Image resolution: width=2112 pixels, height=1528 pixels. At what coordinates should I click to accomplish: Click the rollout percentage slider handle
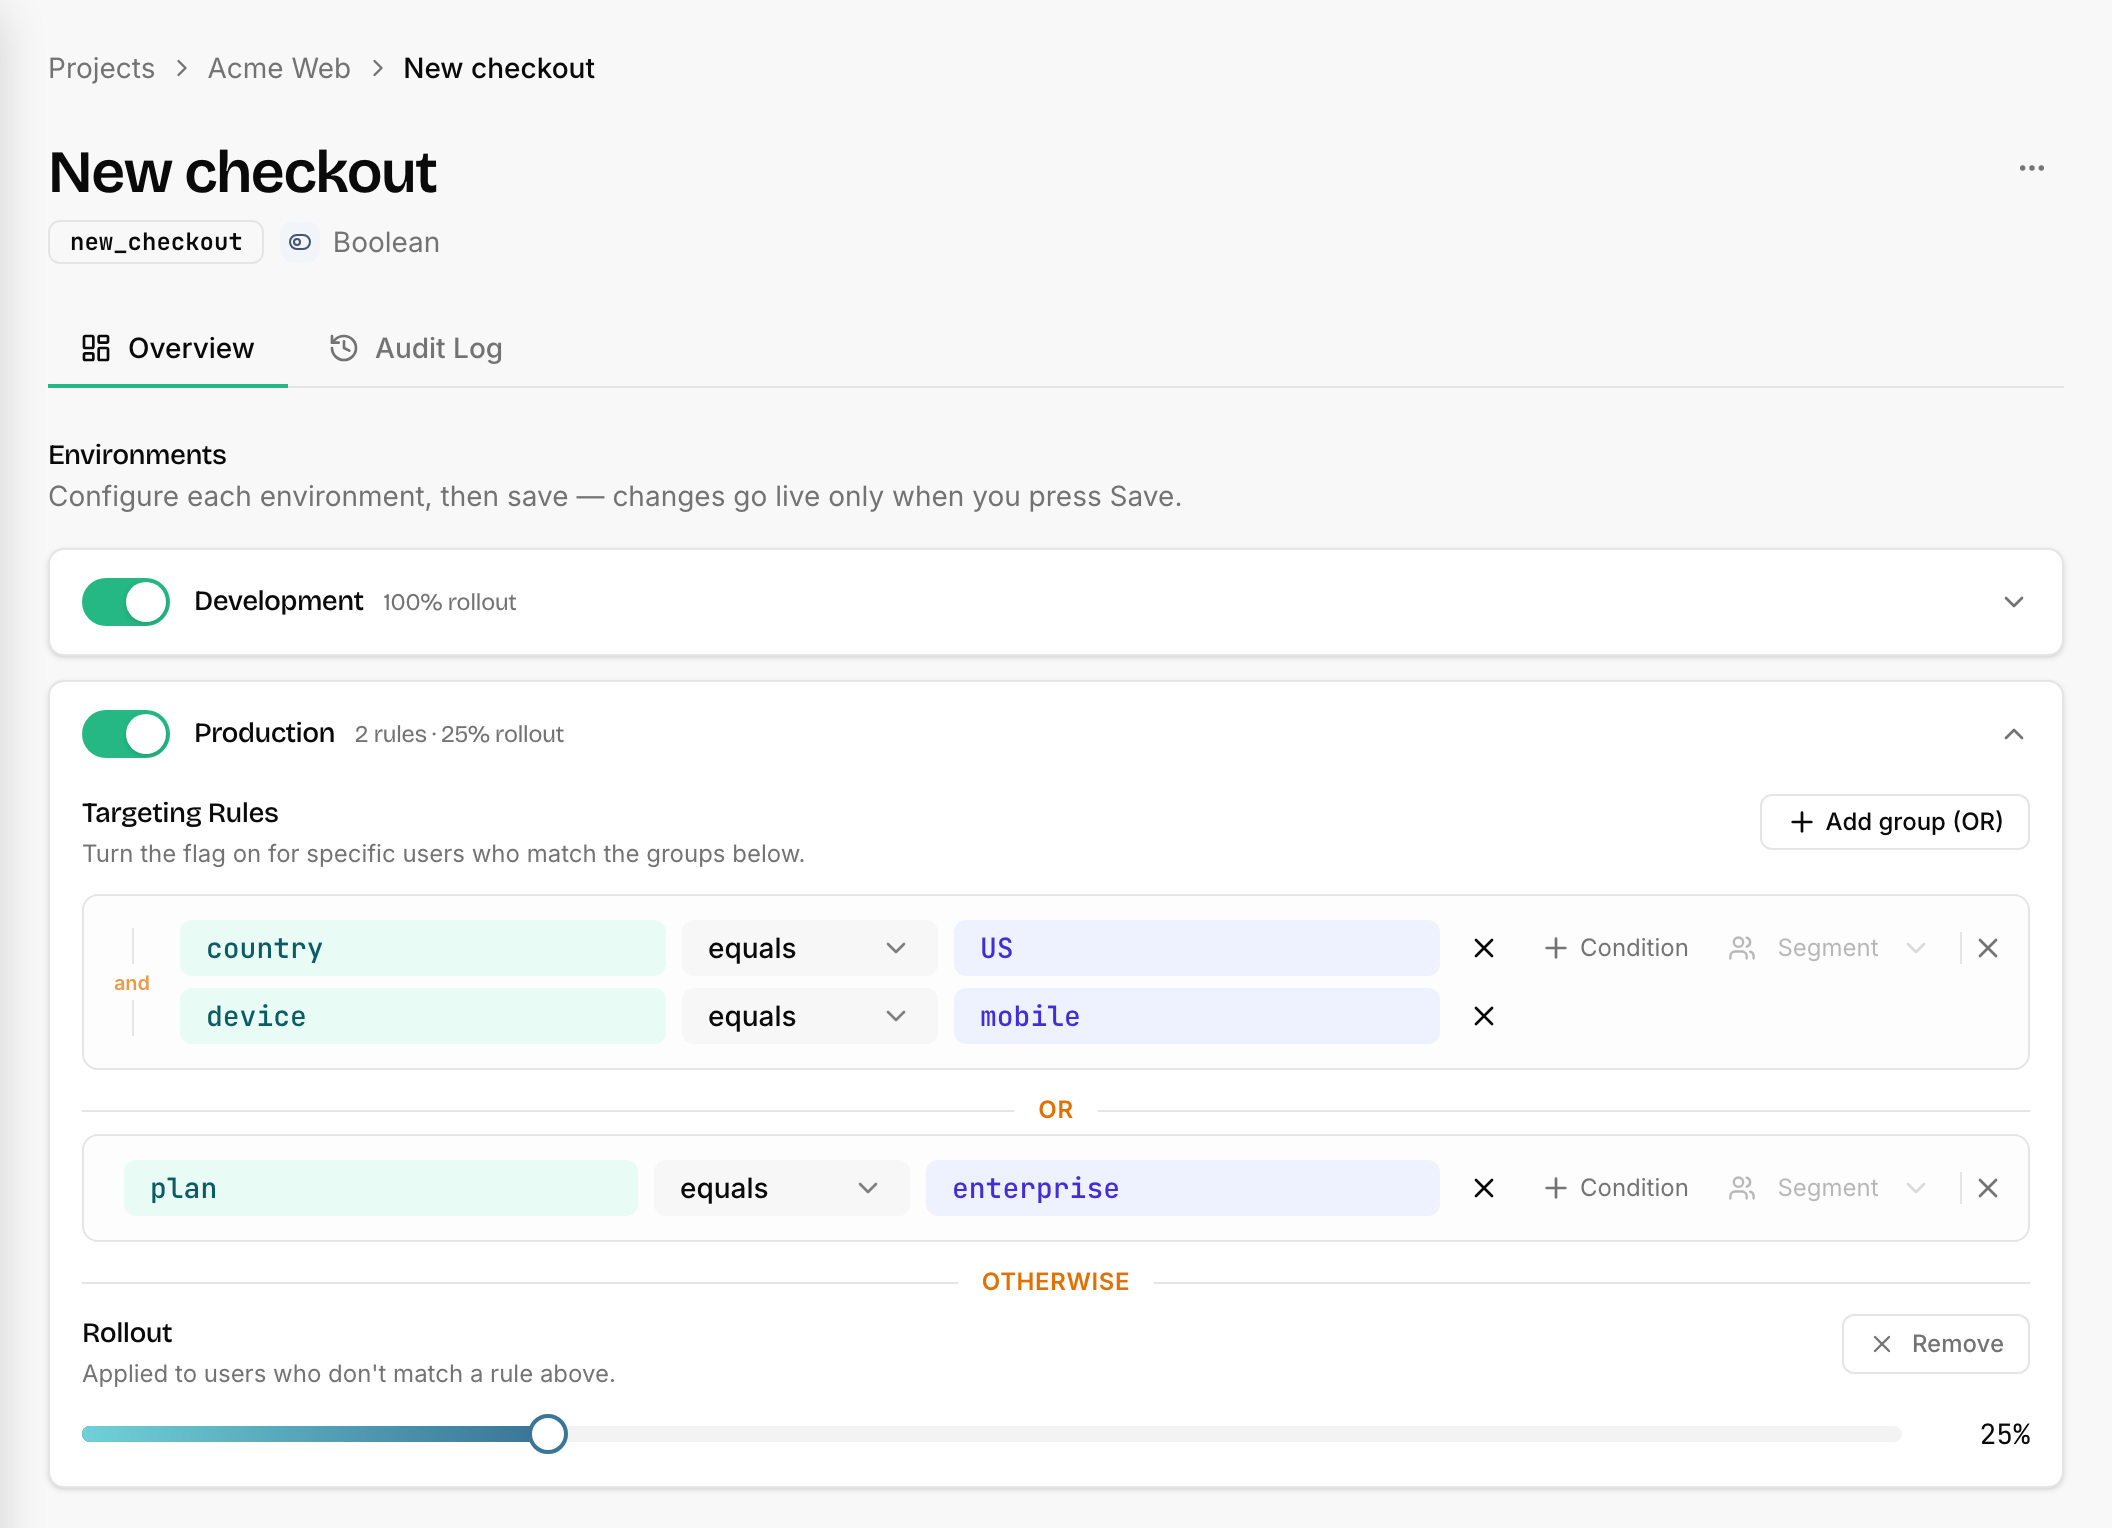(548, 1434)
